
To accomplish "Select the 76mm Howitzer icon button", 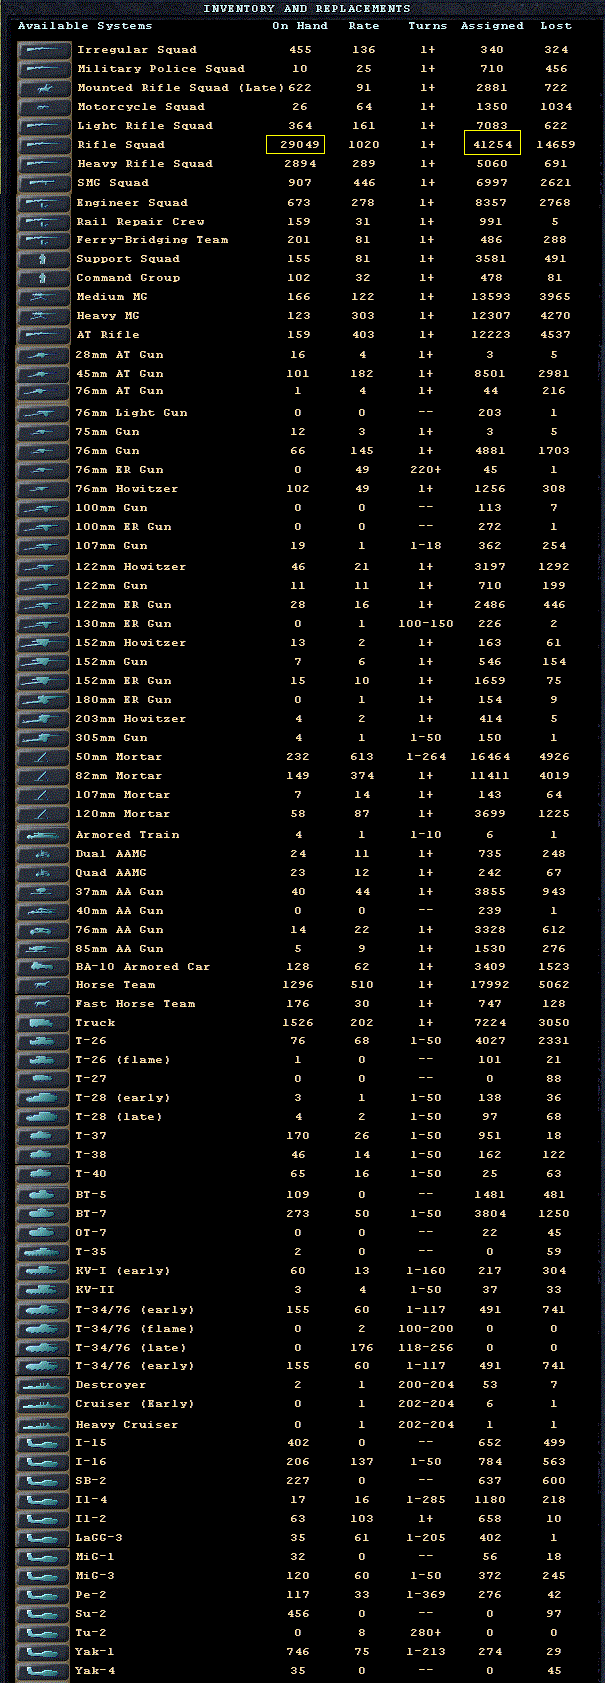I will coord(44,488).
